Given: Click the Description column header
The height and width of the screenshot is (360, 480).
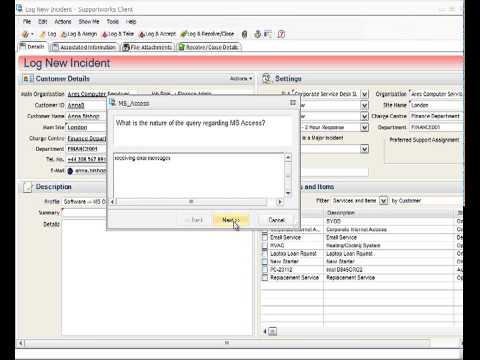Looking at the screenshot, I should 389,213.
